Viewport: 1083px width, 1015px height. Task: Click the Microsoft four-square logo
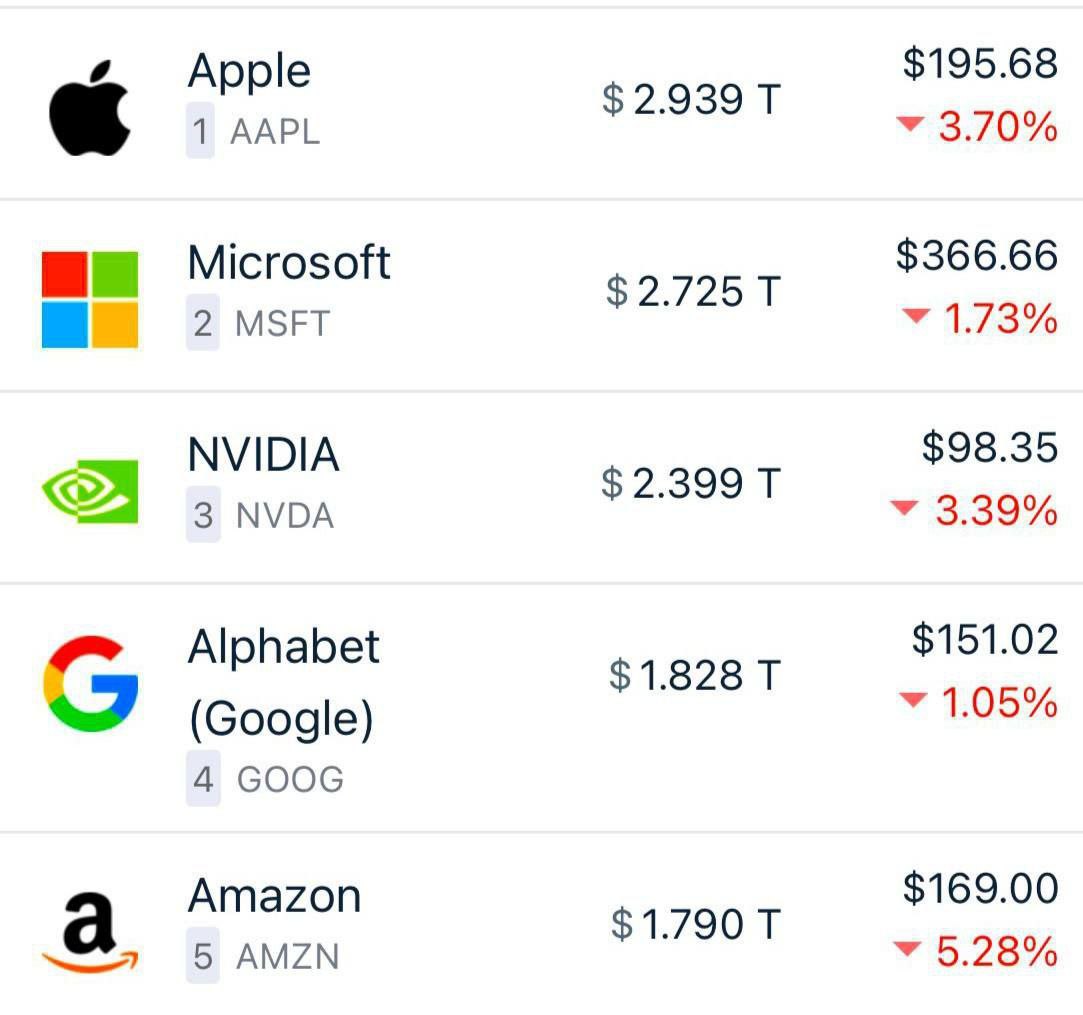coord(90,300)
